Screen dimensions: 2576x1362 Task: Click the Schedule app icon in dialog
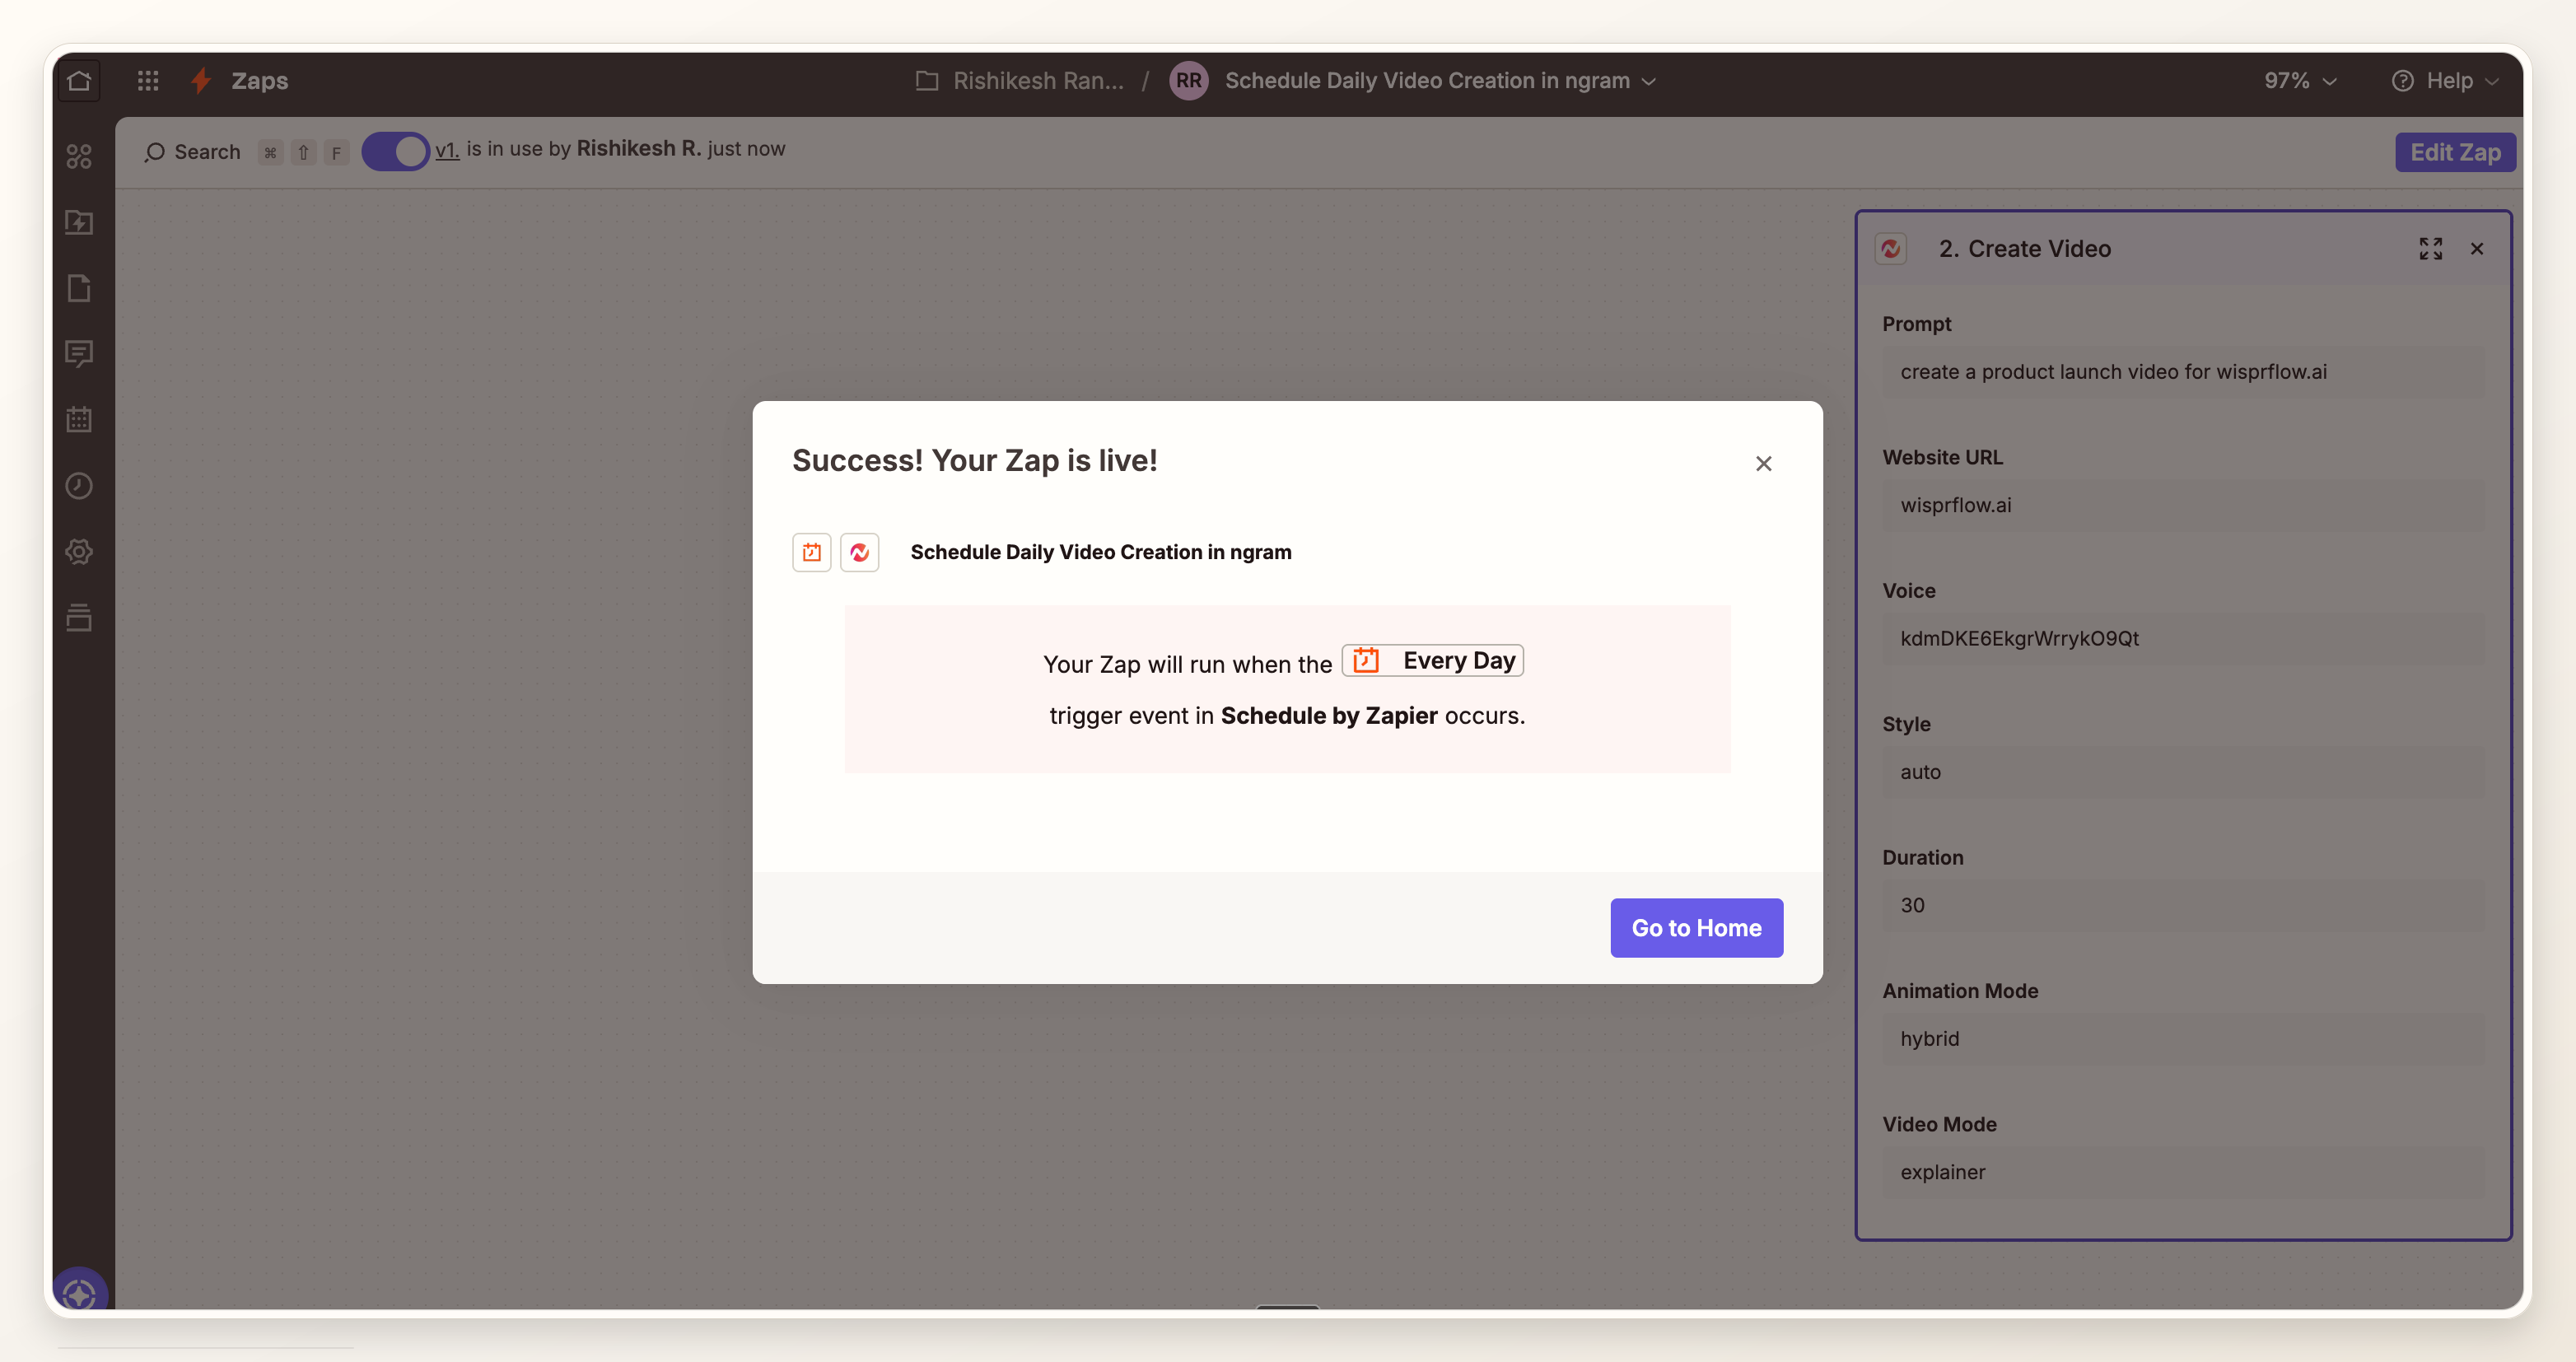(812, 552)
